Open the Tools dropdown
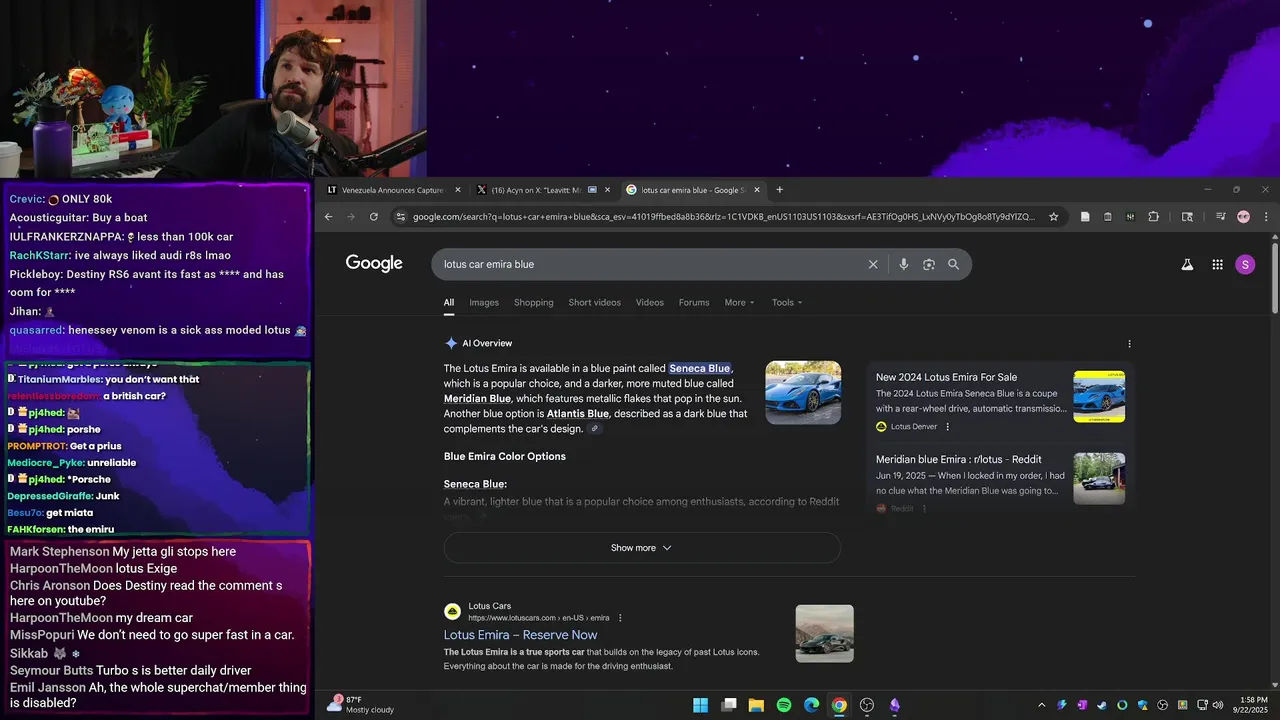 (787, 303)
